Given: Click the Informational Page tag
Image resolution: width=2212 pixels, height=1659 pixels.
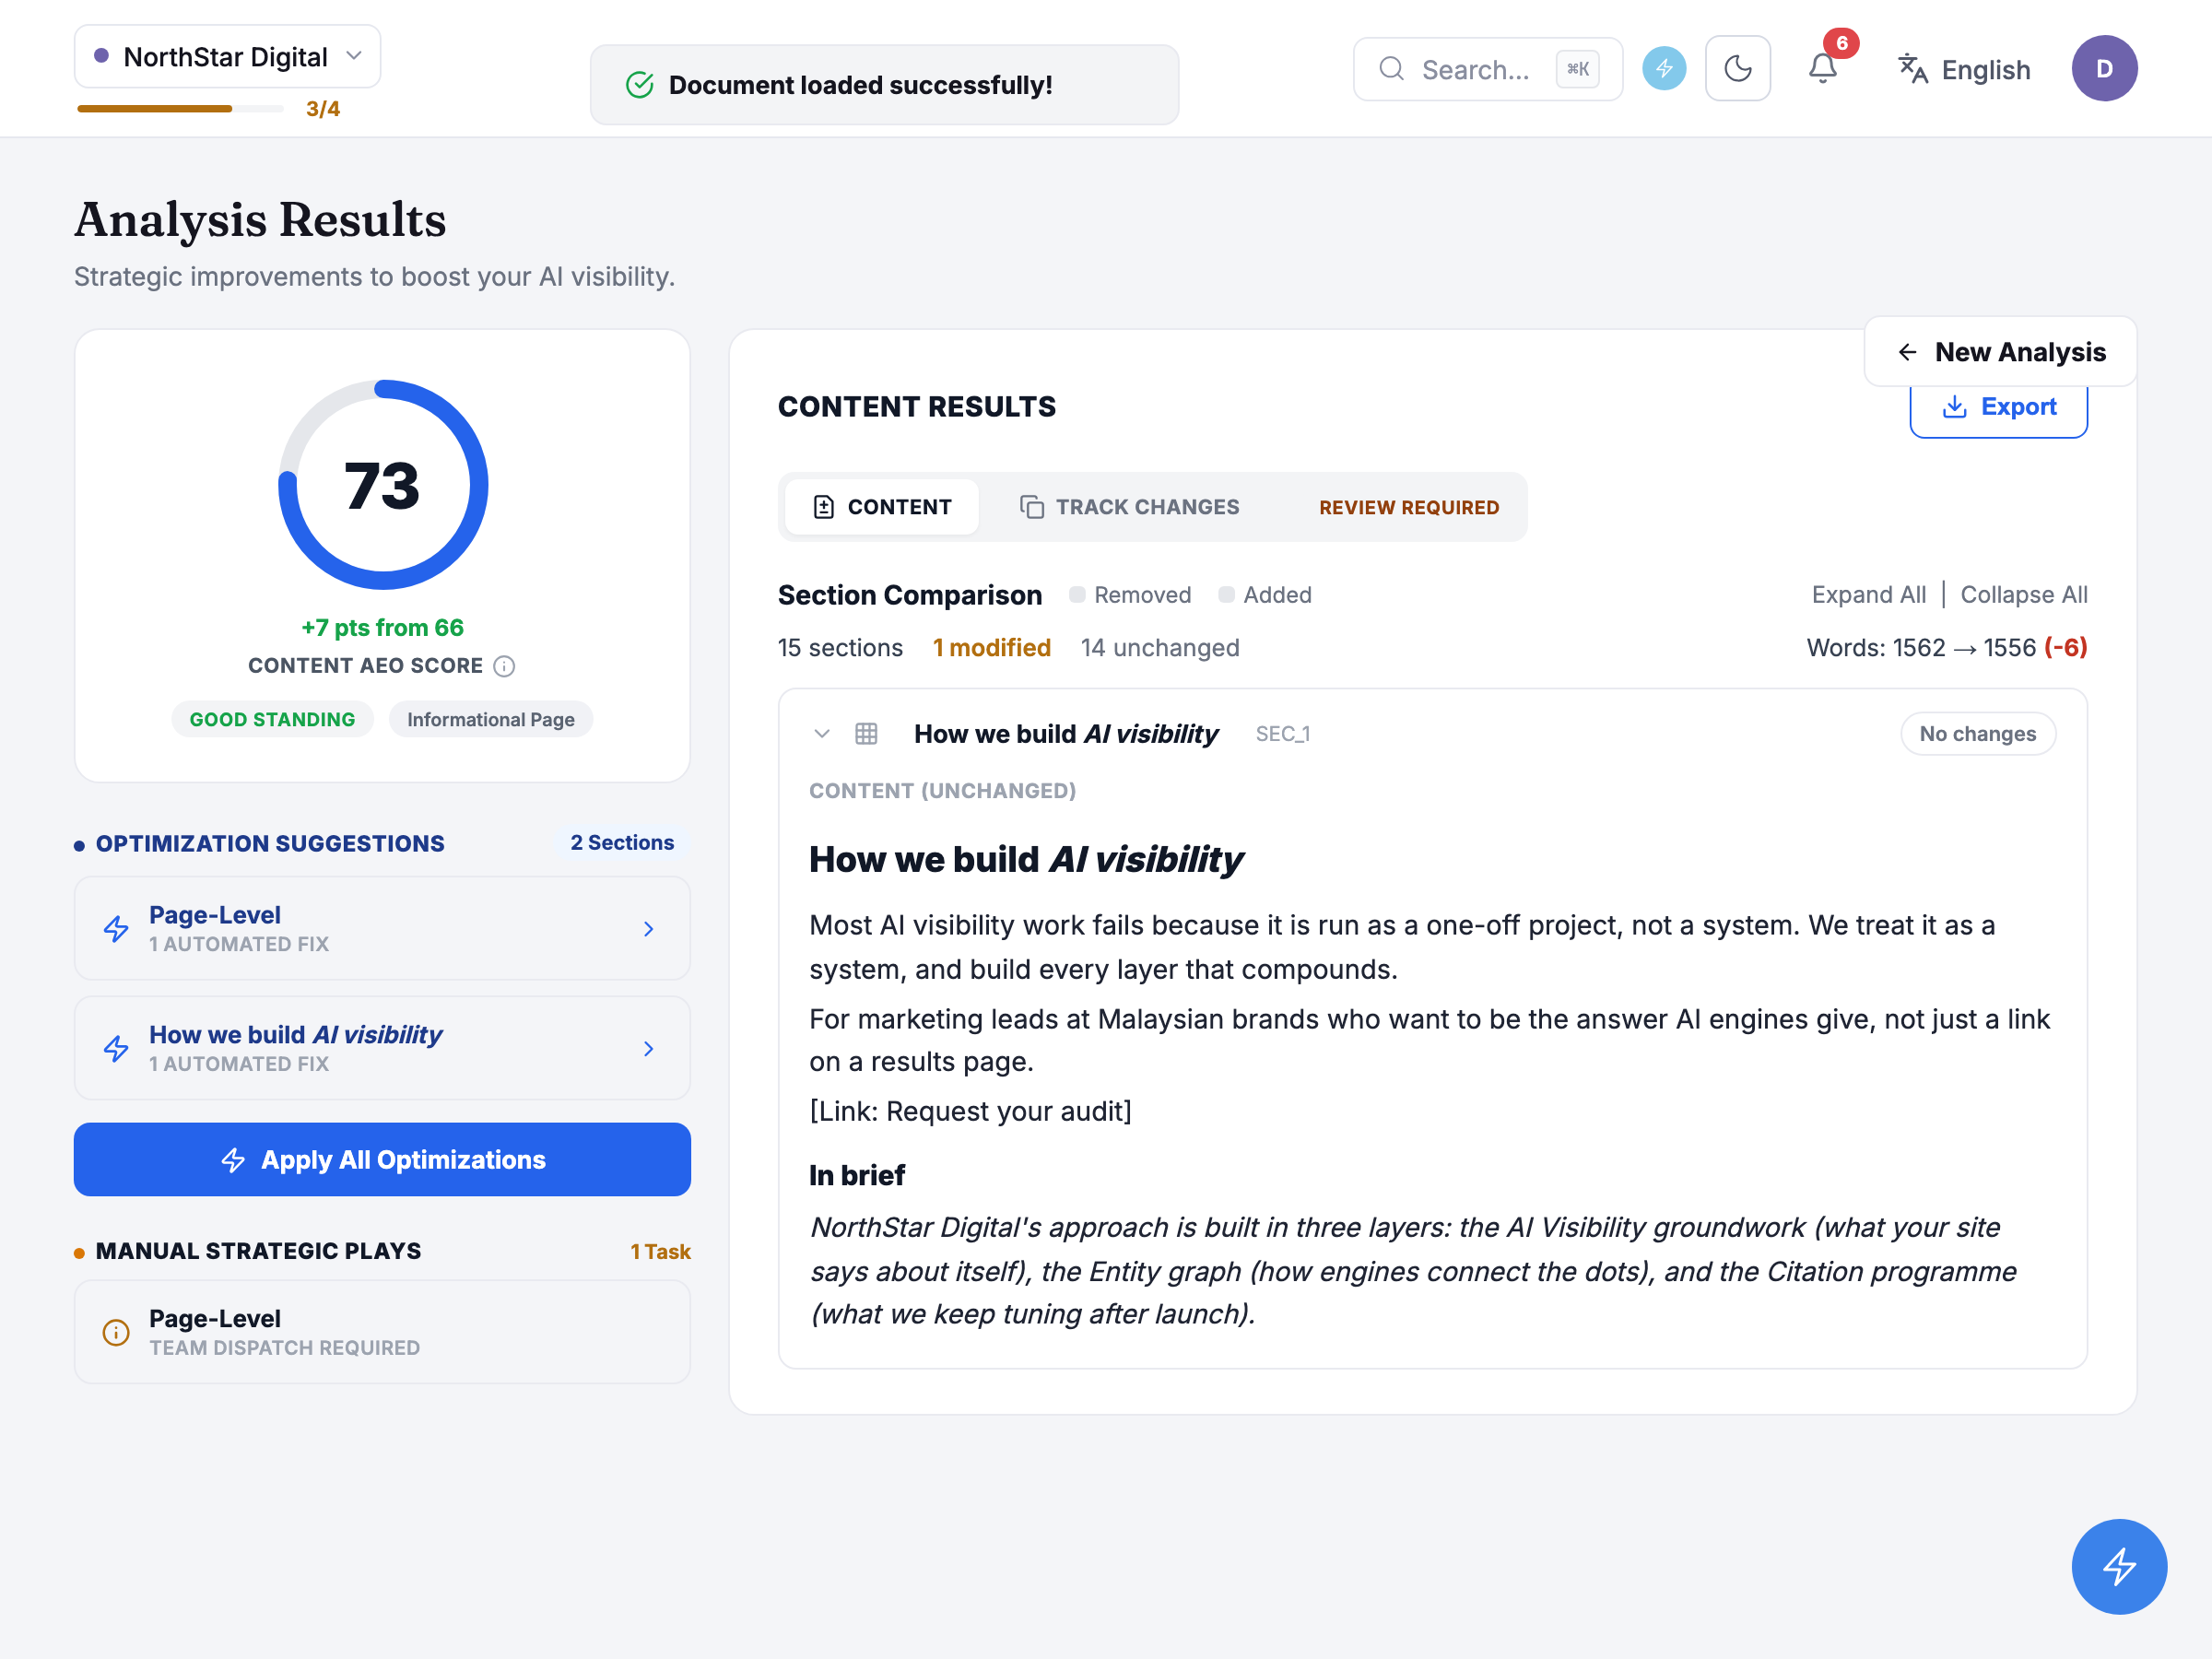Looking at the screenshot, I should click(x=490, y=720).
